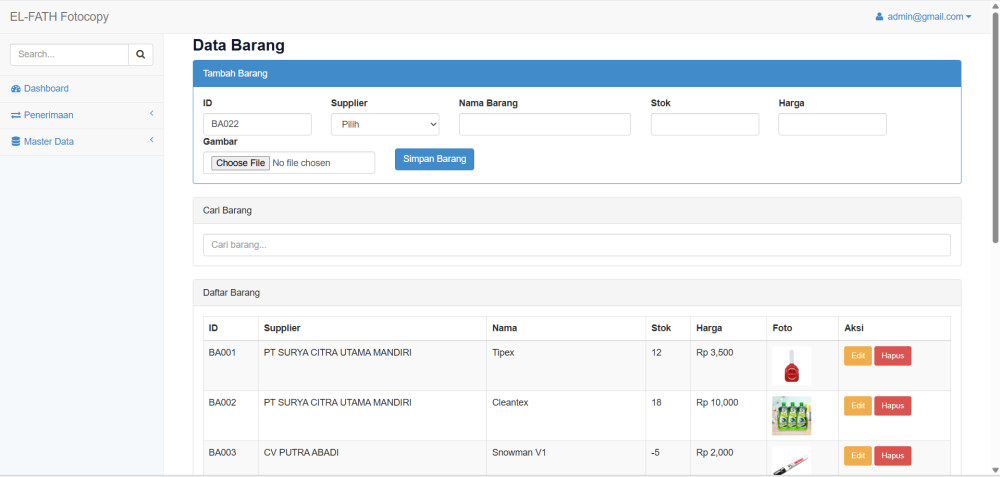Edit the Tipex item BA001
The height and width of the screenshot is (477, 1000).
[857, 356]
